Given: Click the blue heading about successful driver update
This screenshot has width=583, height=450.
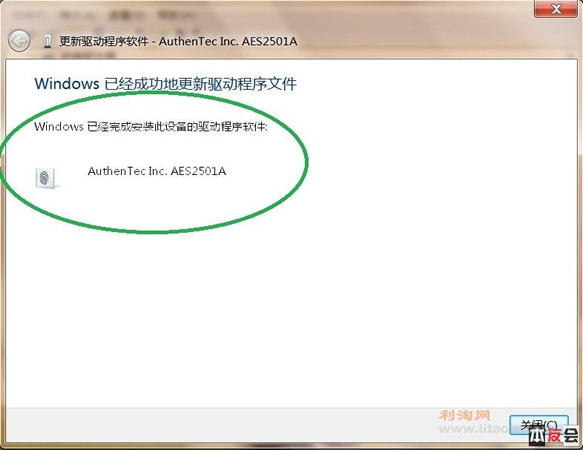Looking at the screenshot, I should (165, 84).
